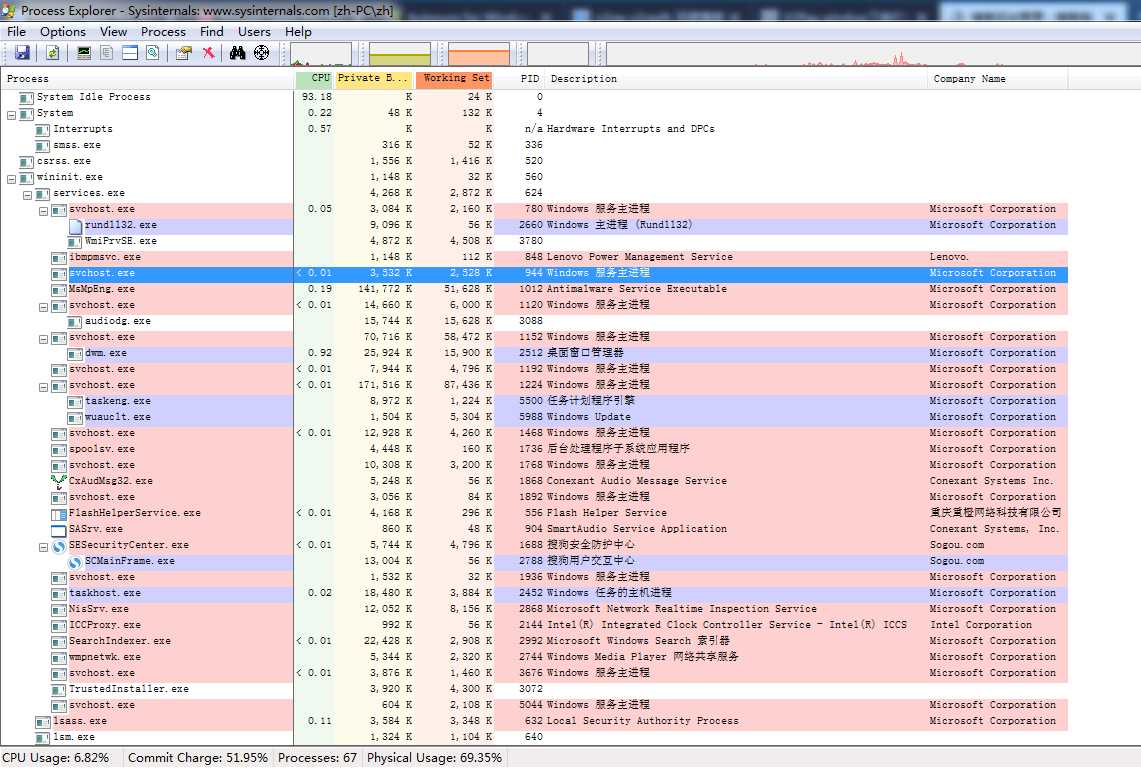Click the CxAudMsg32.exe green icon
The width and height of the screenshot is (1141, 768).
point(59,481)
